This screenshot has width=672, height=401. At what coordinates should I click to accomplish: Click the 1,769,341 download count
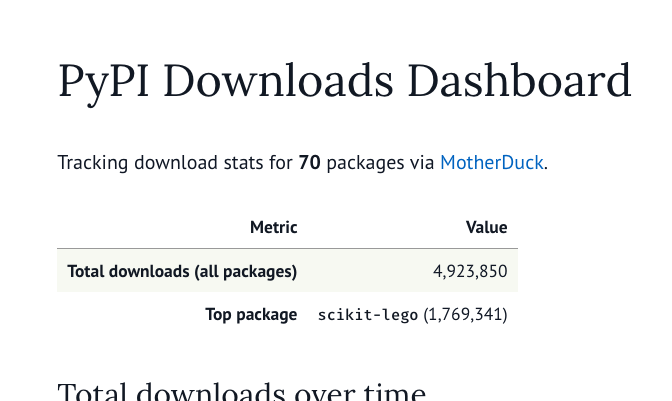click(x=465, y=315)
